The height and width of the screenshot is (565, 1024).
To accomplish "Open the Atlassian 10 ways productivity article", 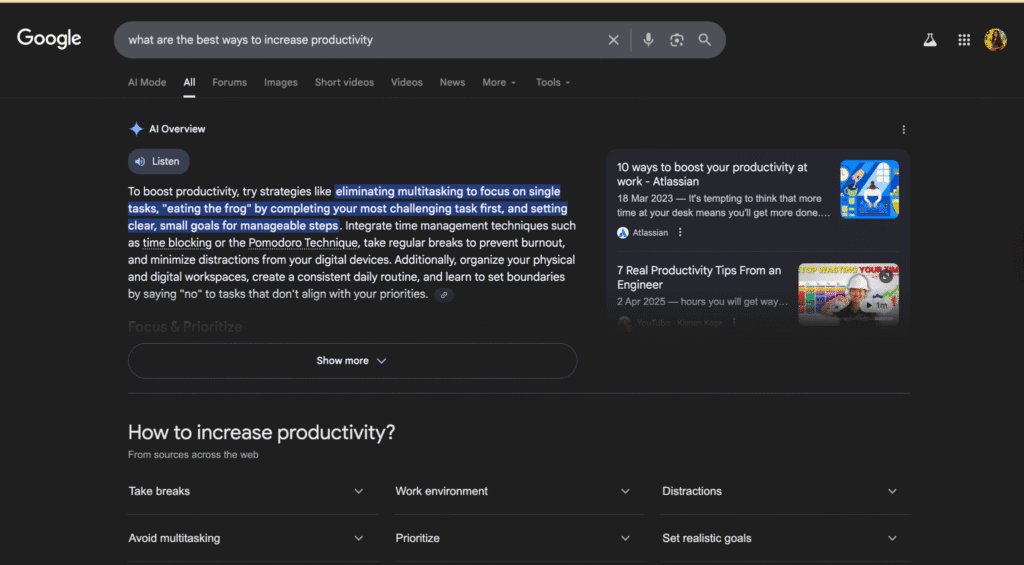I will click(712, 174).
